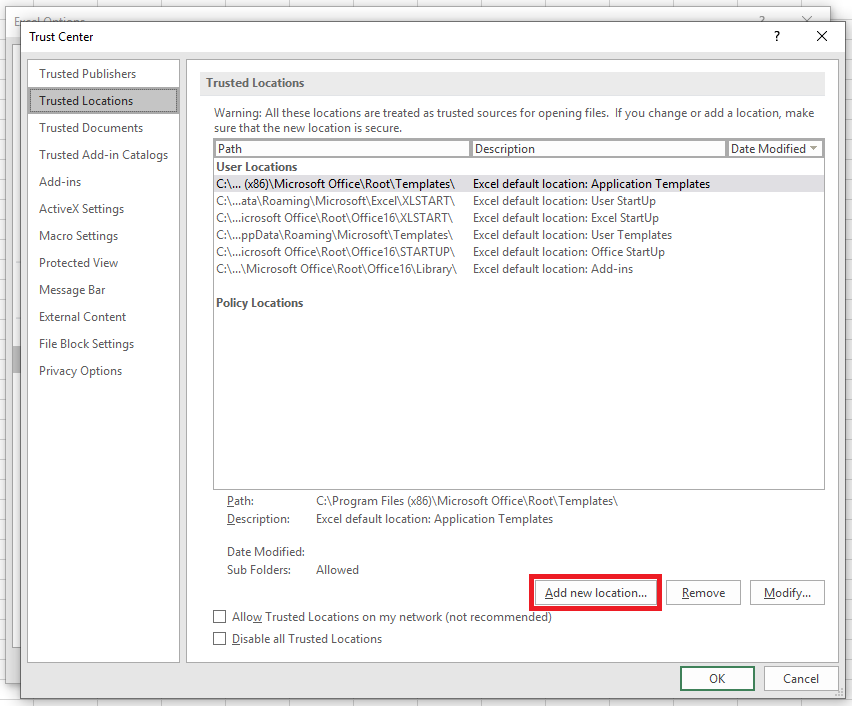Select the Roaming Microsoft Templates row
852x706 pixels.
tap(519, 235)
